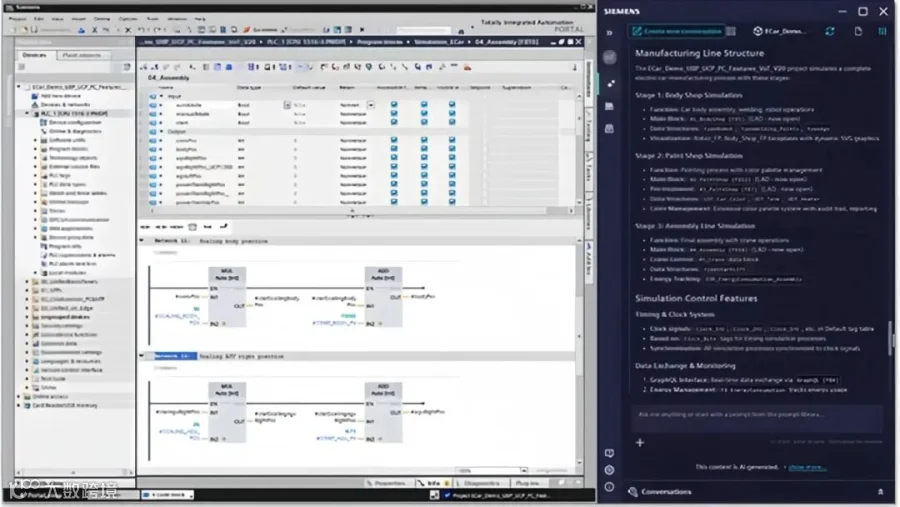Click the save project icon in main toolbar
The height and width of the screenshot is (507, 900).
click(x=34, y=30)
